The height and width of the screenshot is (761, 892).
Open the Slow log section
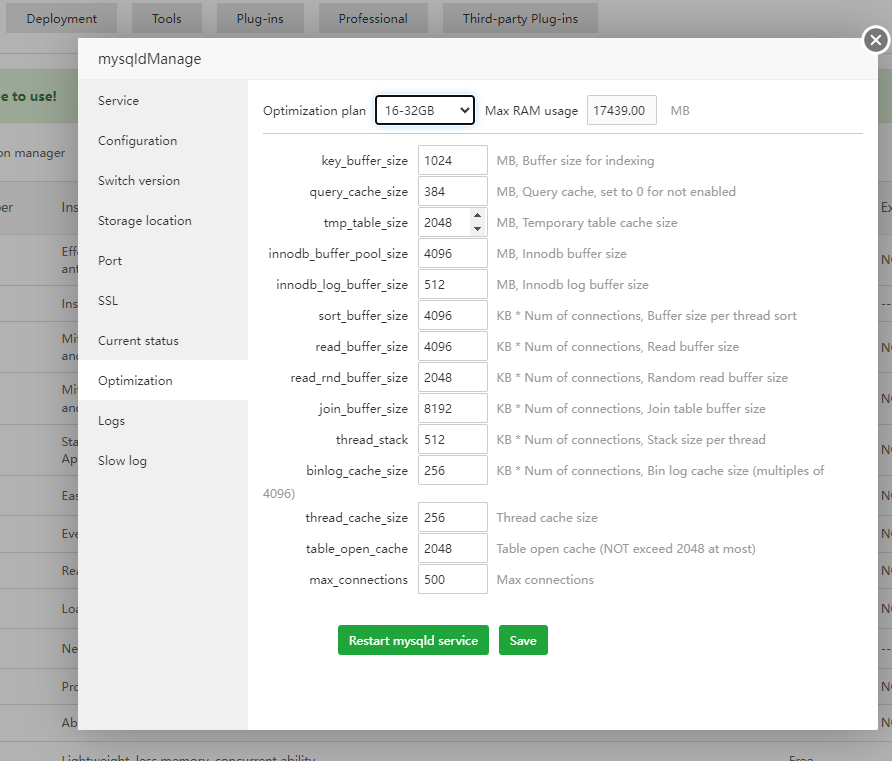pyautogui.click(x=122, y=461)
